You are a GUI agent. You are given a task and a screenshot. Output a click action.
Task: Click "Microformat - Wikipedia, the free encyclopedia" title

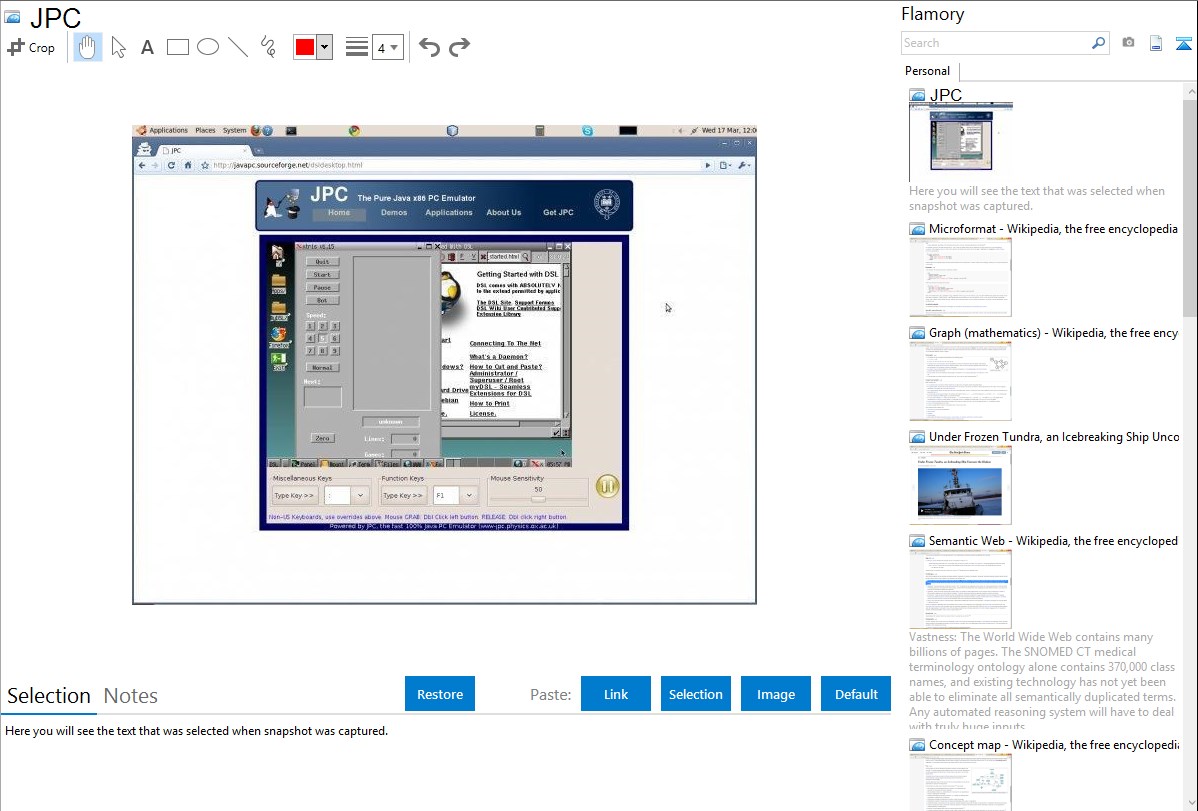pos(1053,229)
